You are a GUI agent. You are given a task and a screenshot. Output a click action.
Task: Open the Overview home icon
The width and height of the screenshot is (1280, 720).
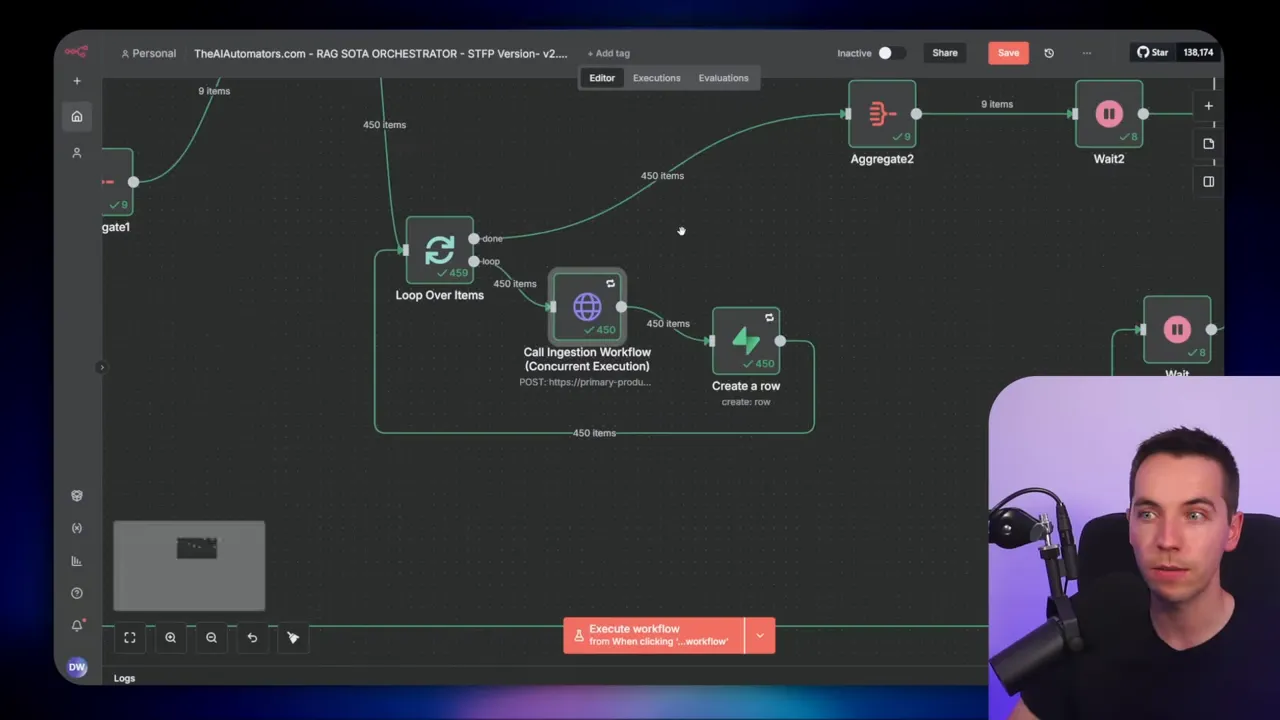[77, 117]
